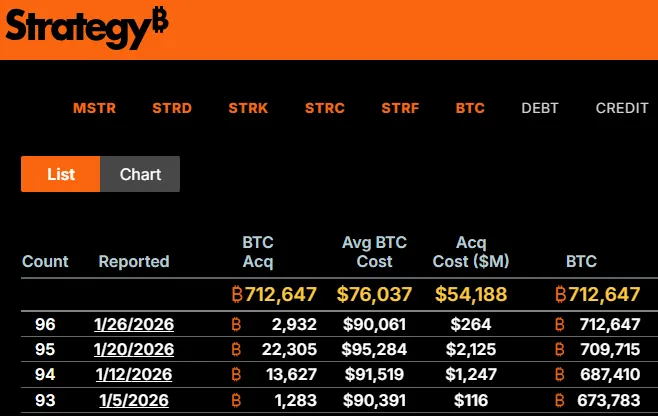Sort by the Reported column header
This screenshot has height=416, width=658.
134,262
